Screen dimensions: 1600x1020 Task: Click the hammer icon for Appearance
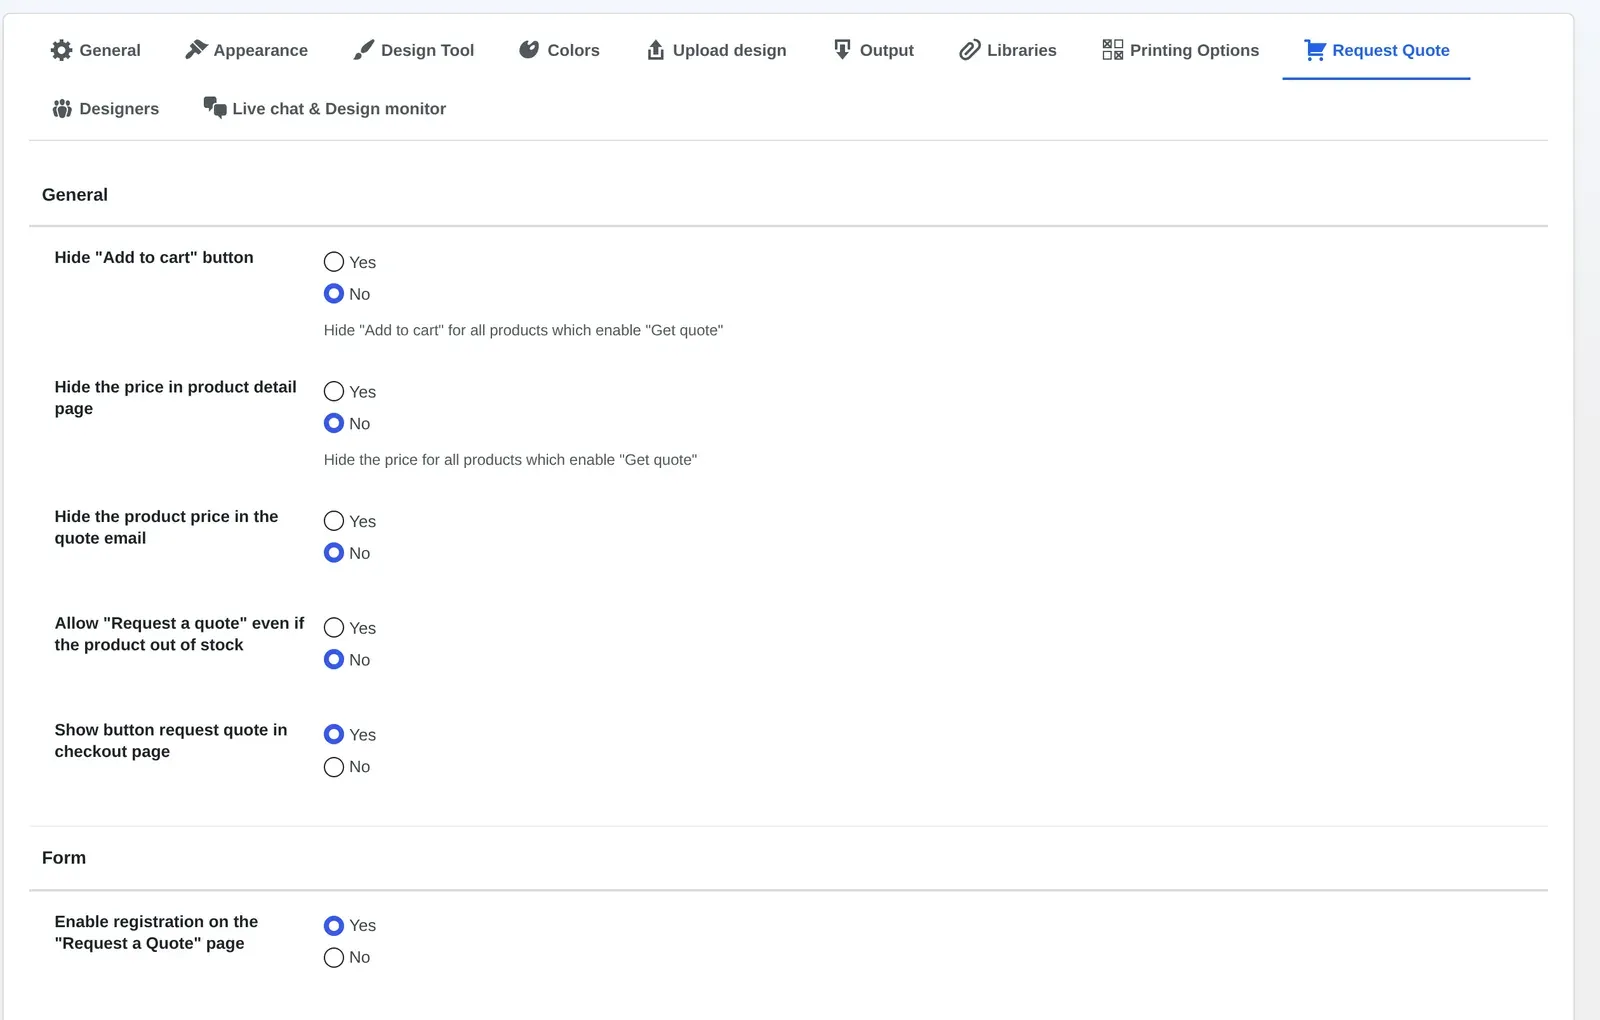click(196, 50)
